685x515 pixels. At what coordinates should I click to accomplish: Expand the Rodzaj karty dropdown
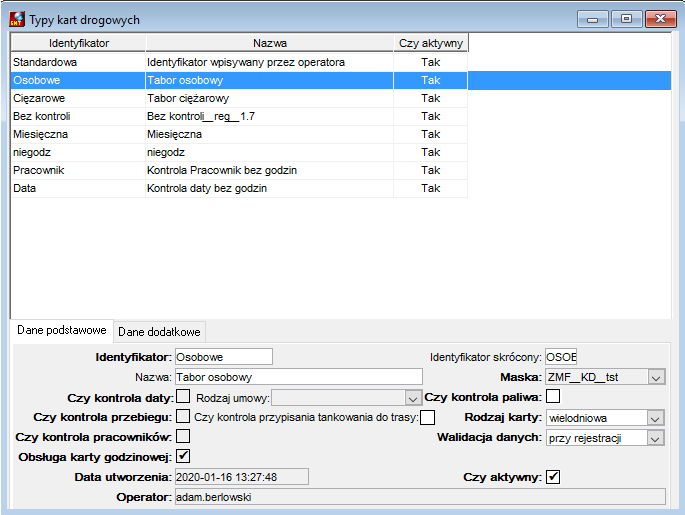click(x=655, y=418)
